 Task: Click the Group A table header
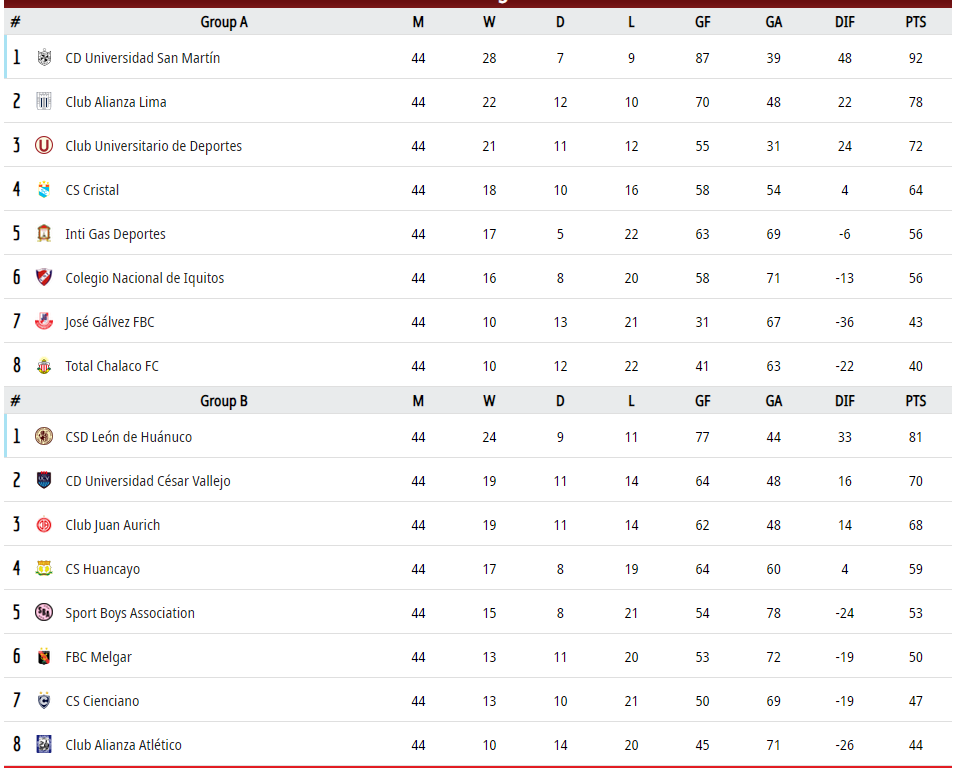(x=224, y=22)
